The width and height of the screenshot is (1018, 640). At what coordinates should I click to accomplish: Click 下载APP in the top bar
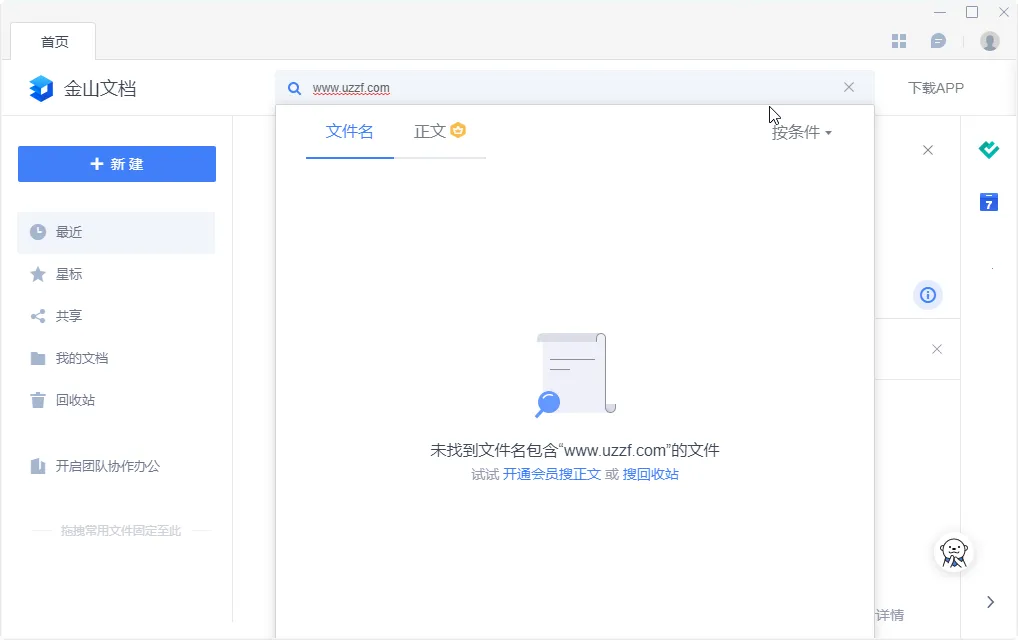[936, 88]
